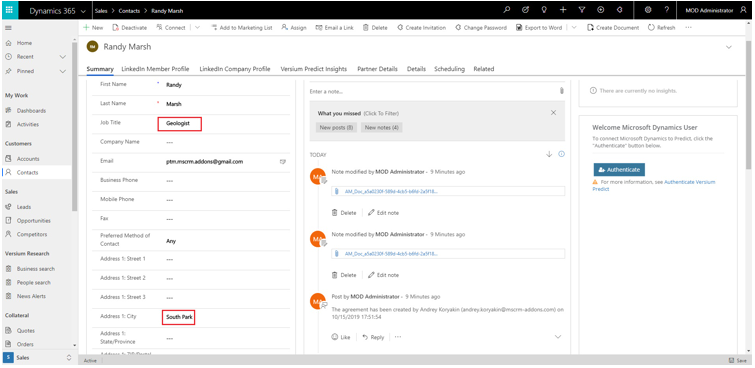
Task: Open the MOD Administrator user profile
Action: (x=716, y=11)
